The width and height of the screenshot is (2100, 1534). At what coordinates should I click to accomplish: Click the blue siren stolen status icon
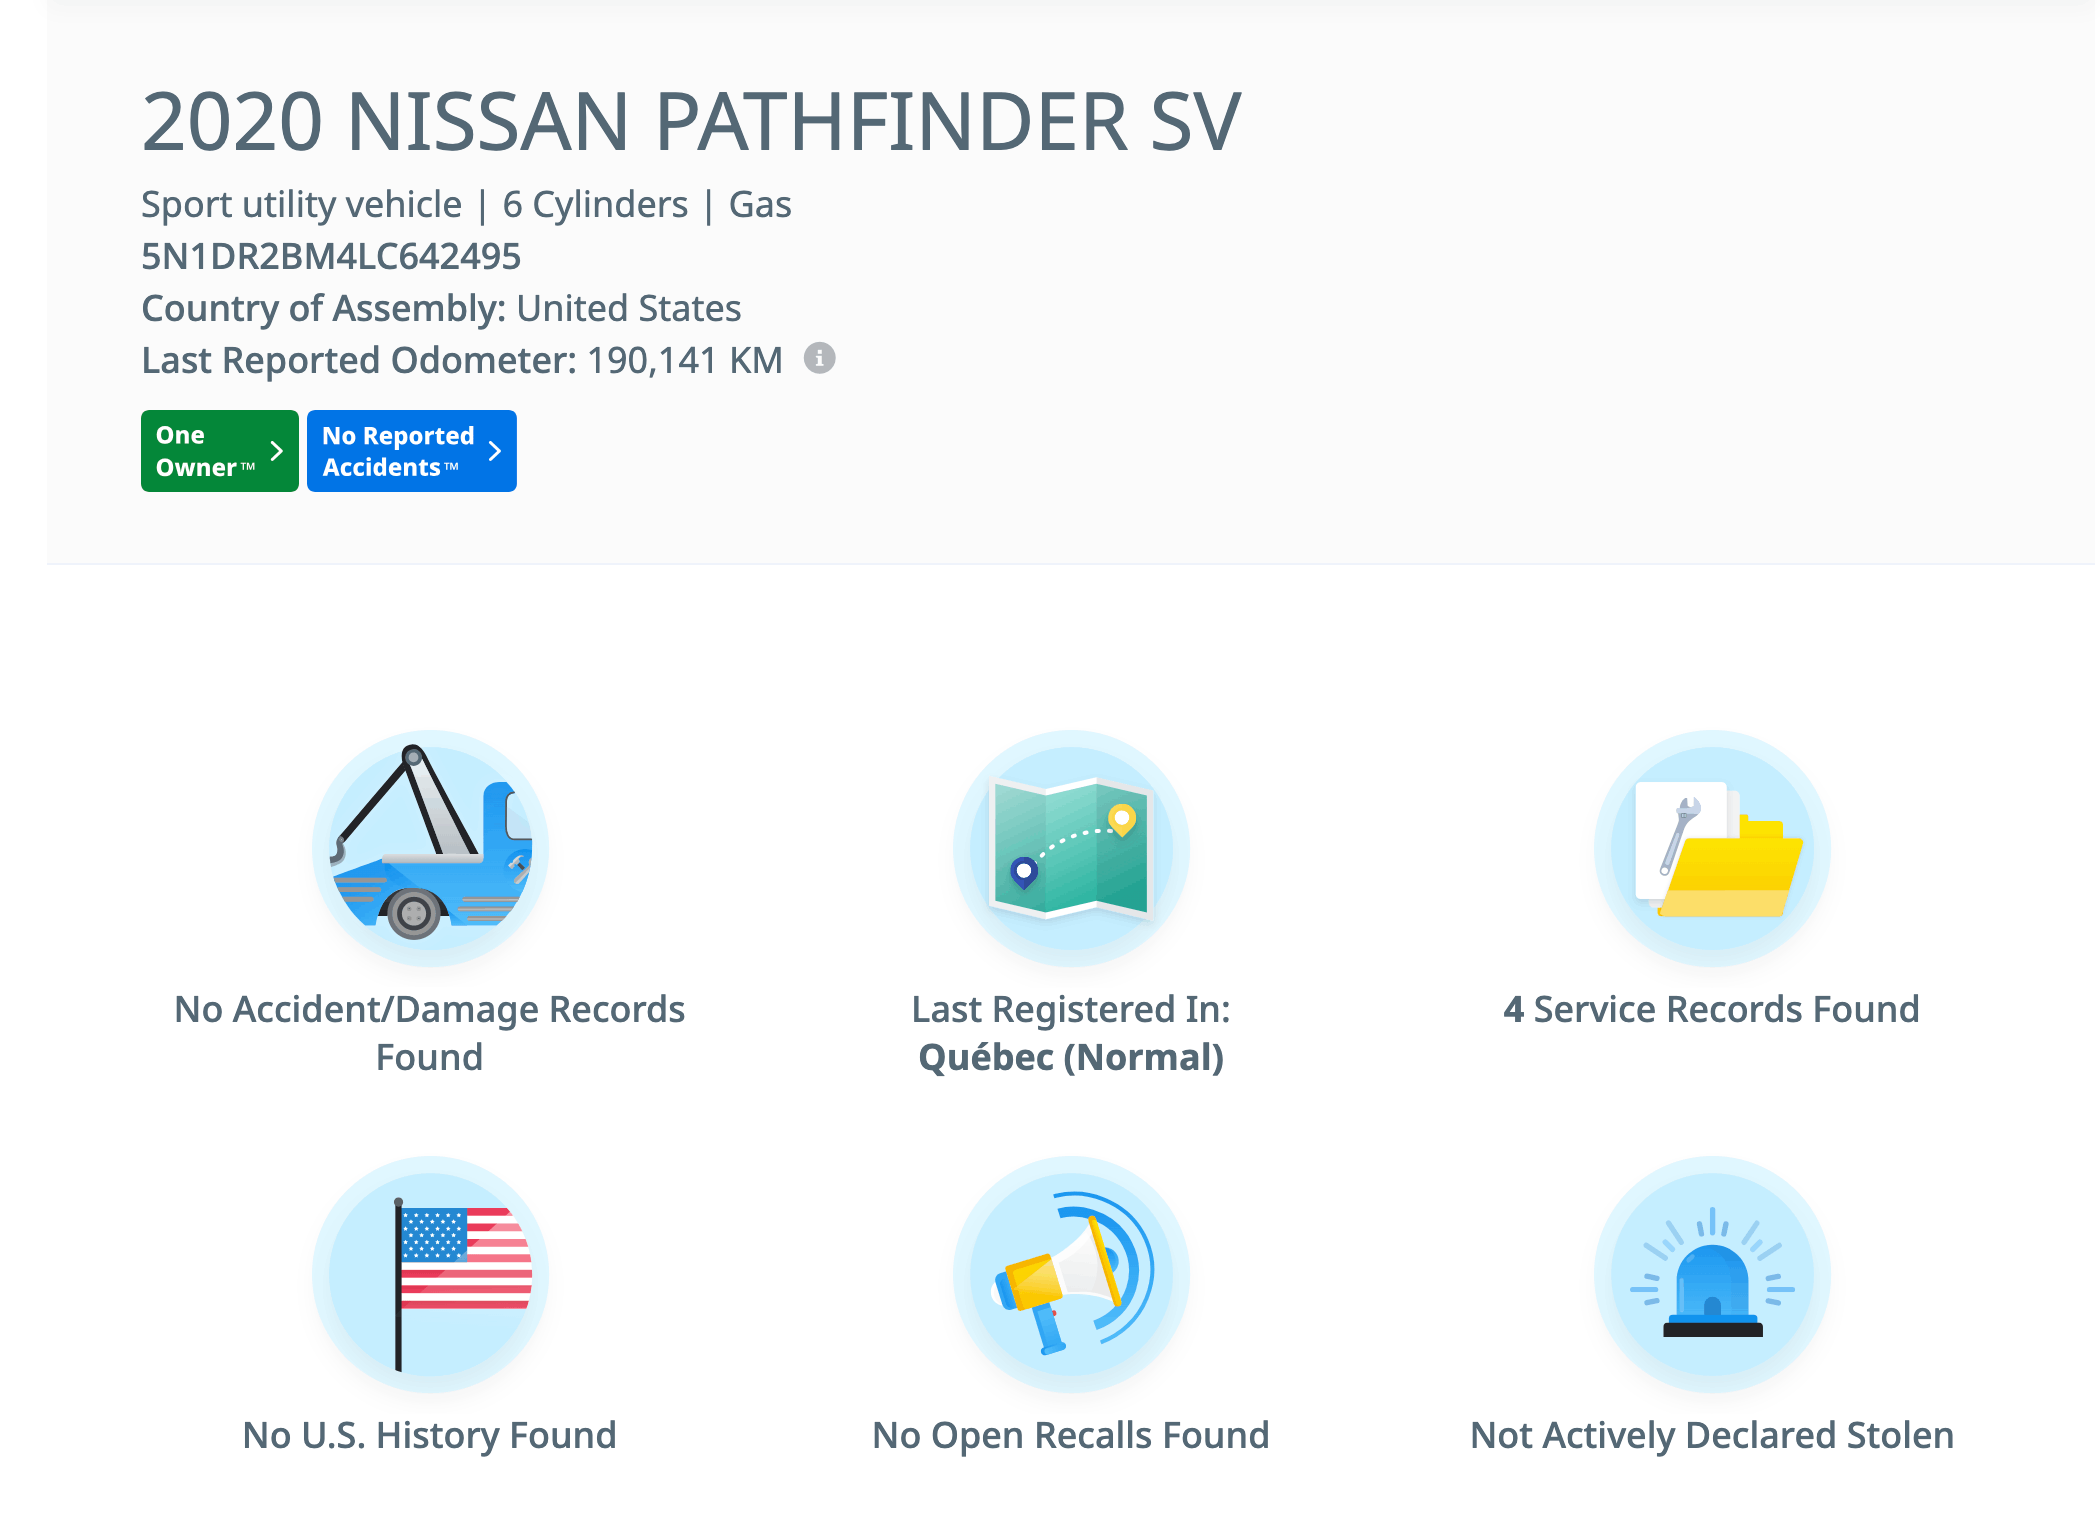1712,1274
